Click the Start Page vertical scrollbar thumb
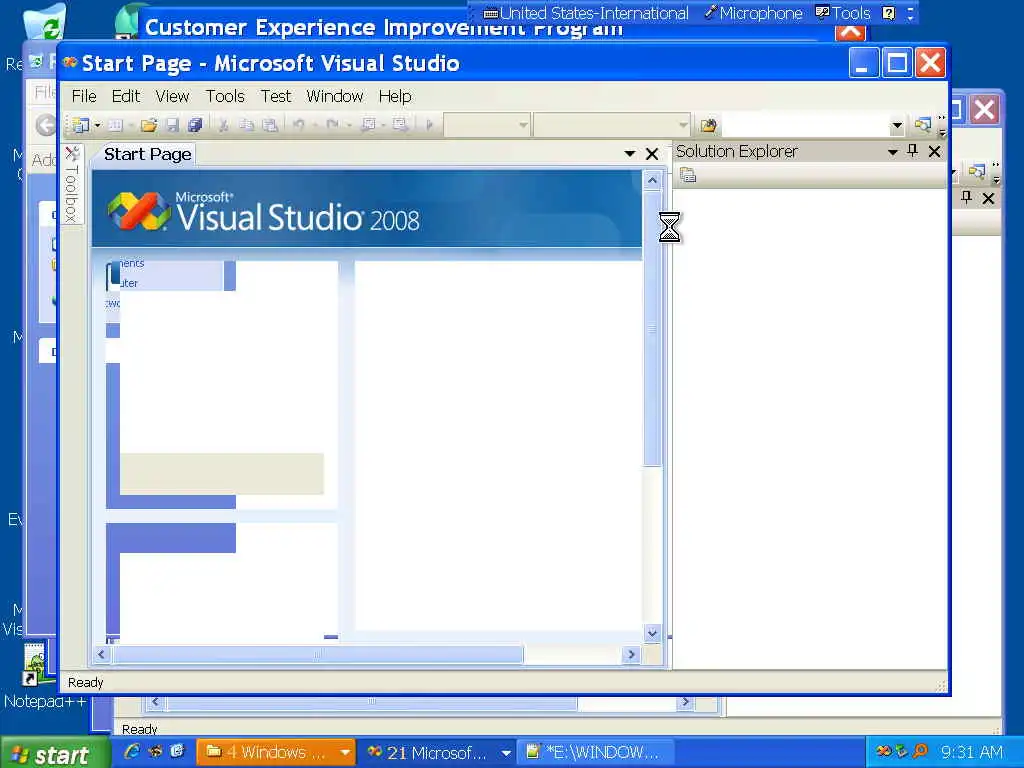Screen dimensions: 1024x768 point(652,328)
